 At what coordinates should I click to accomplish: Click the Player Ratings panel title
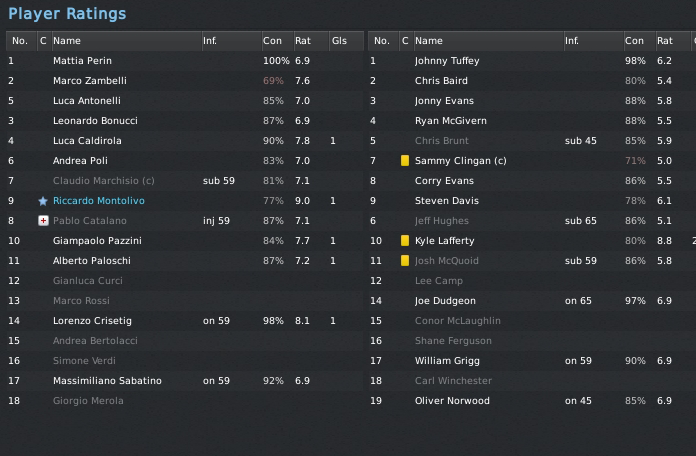coord(67,14)
